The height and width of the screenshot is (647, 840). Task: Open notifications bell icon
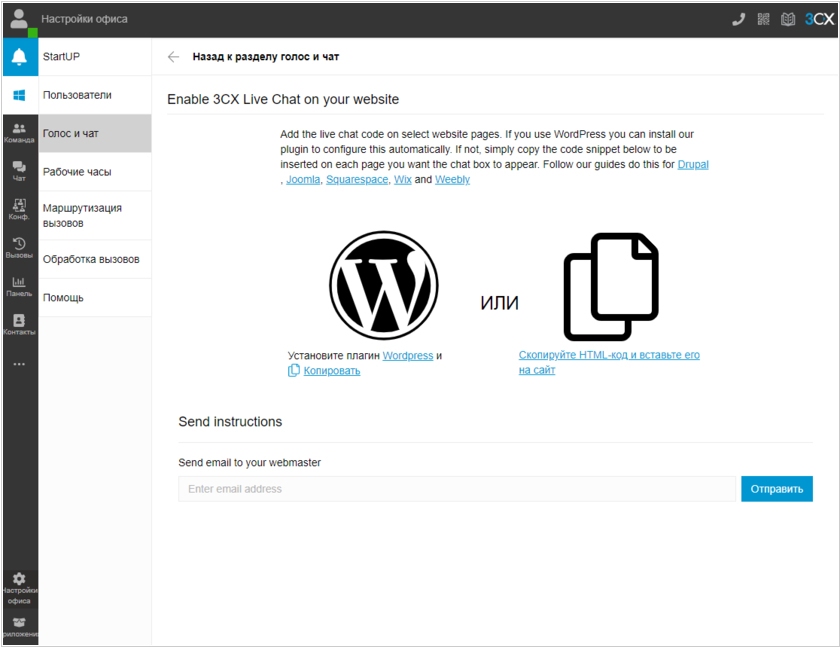pos(19,56)
